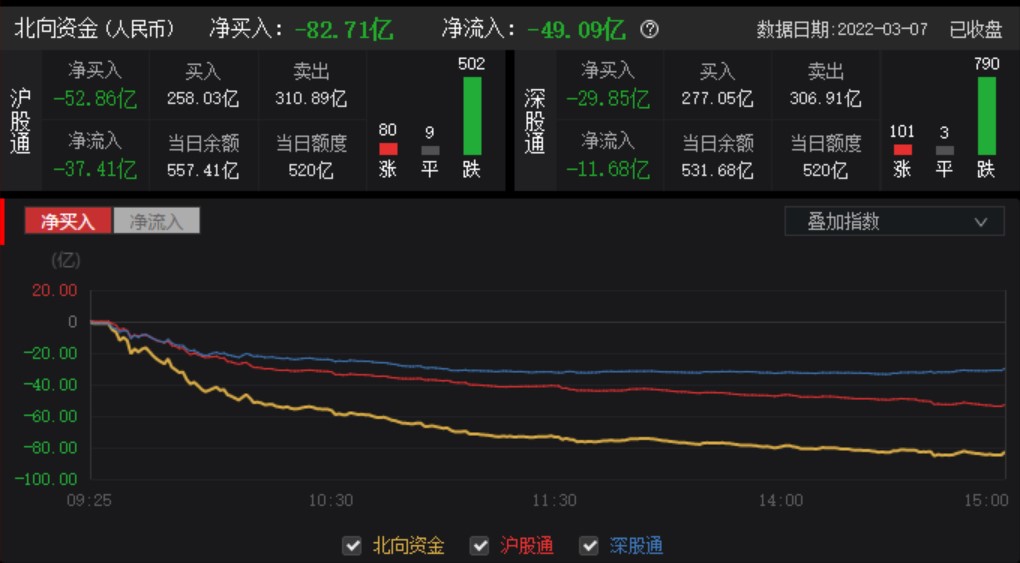Click the 11:30 mark on time axis
Image resolution: width=1020 pixels, height=563 pixels.
(554, 500)
